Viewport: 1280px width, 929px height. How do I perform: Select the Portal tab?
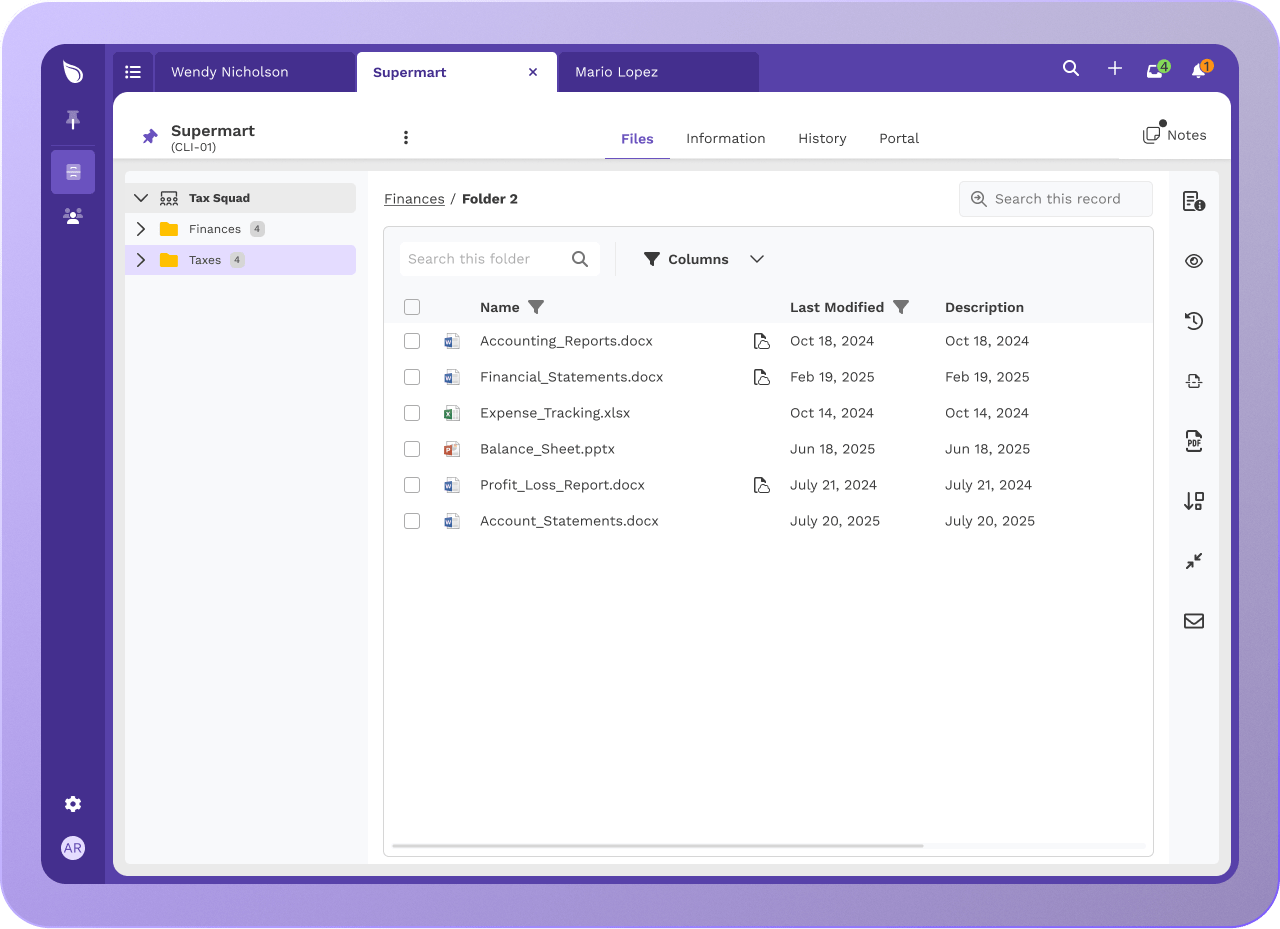pyautogui.click(x=899, y=139)
